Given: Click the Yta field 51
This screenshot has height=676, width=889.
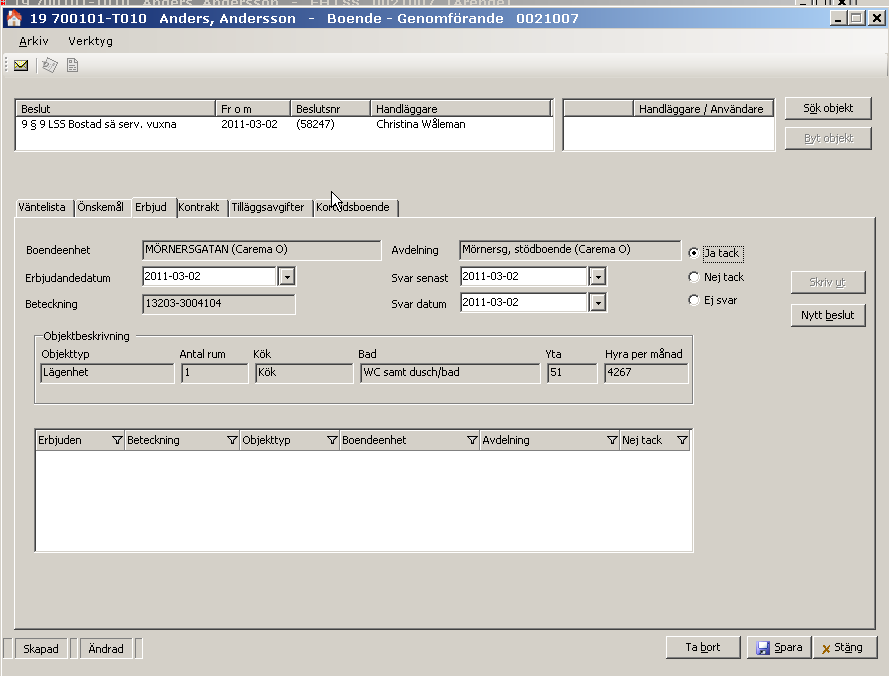Looking at the screenshot, I should (572, 373).
